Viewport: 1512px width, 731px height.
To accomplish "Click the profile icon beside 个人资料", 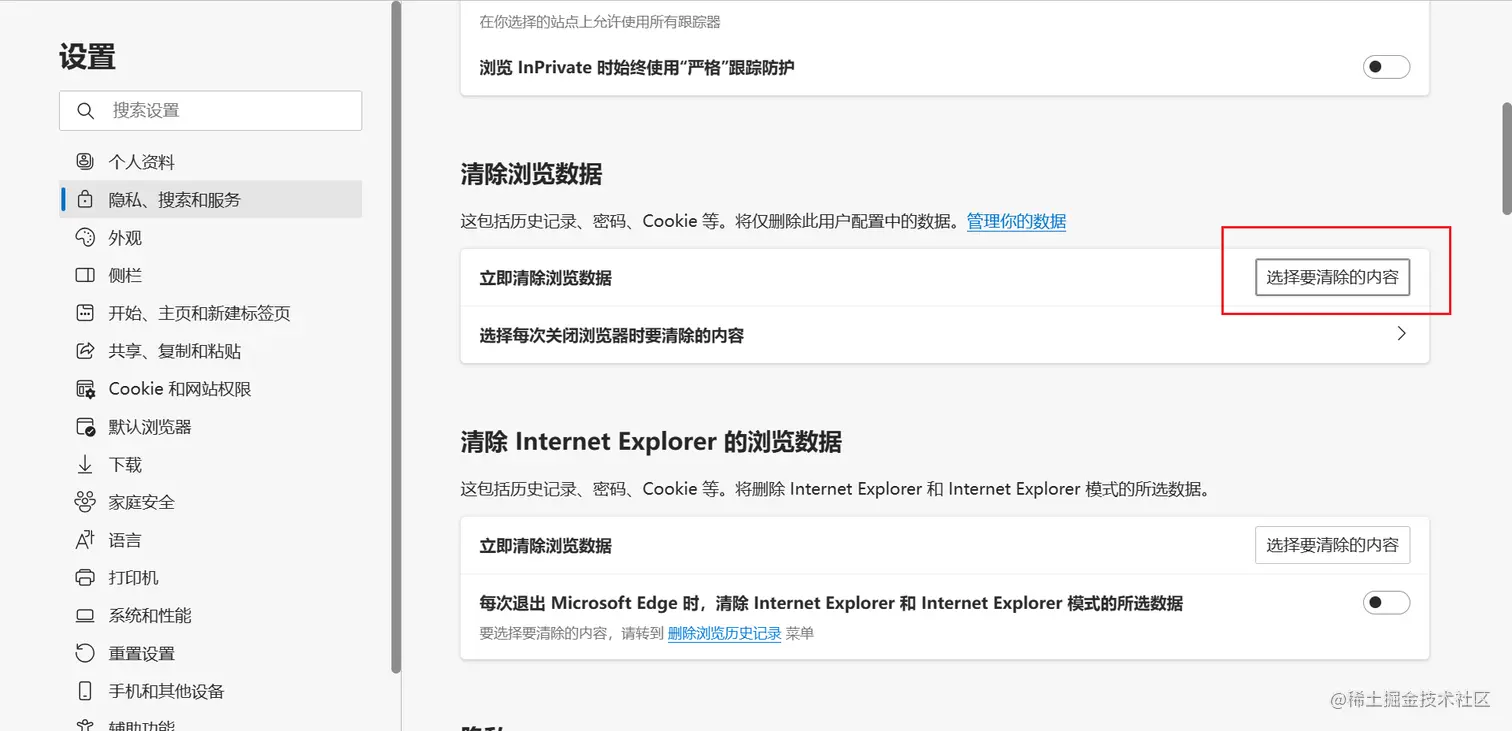I will pyautogui.click(x=85, y=162).
